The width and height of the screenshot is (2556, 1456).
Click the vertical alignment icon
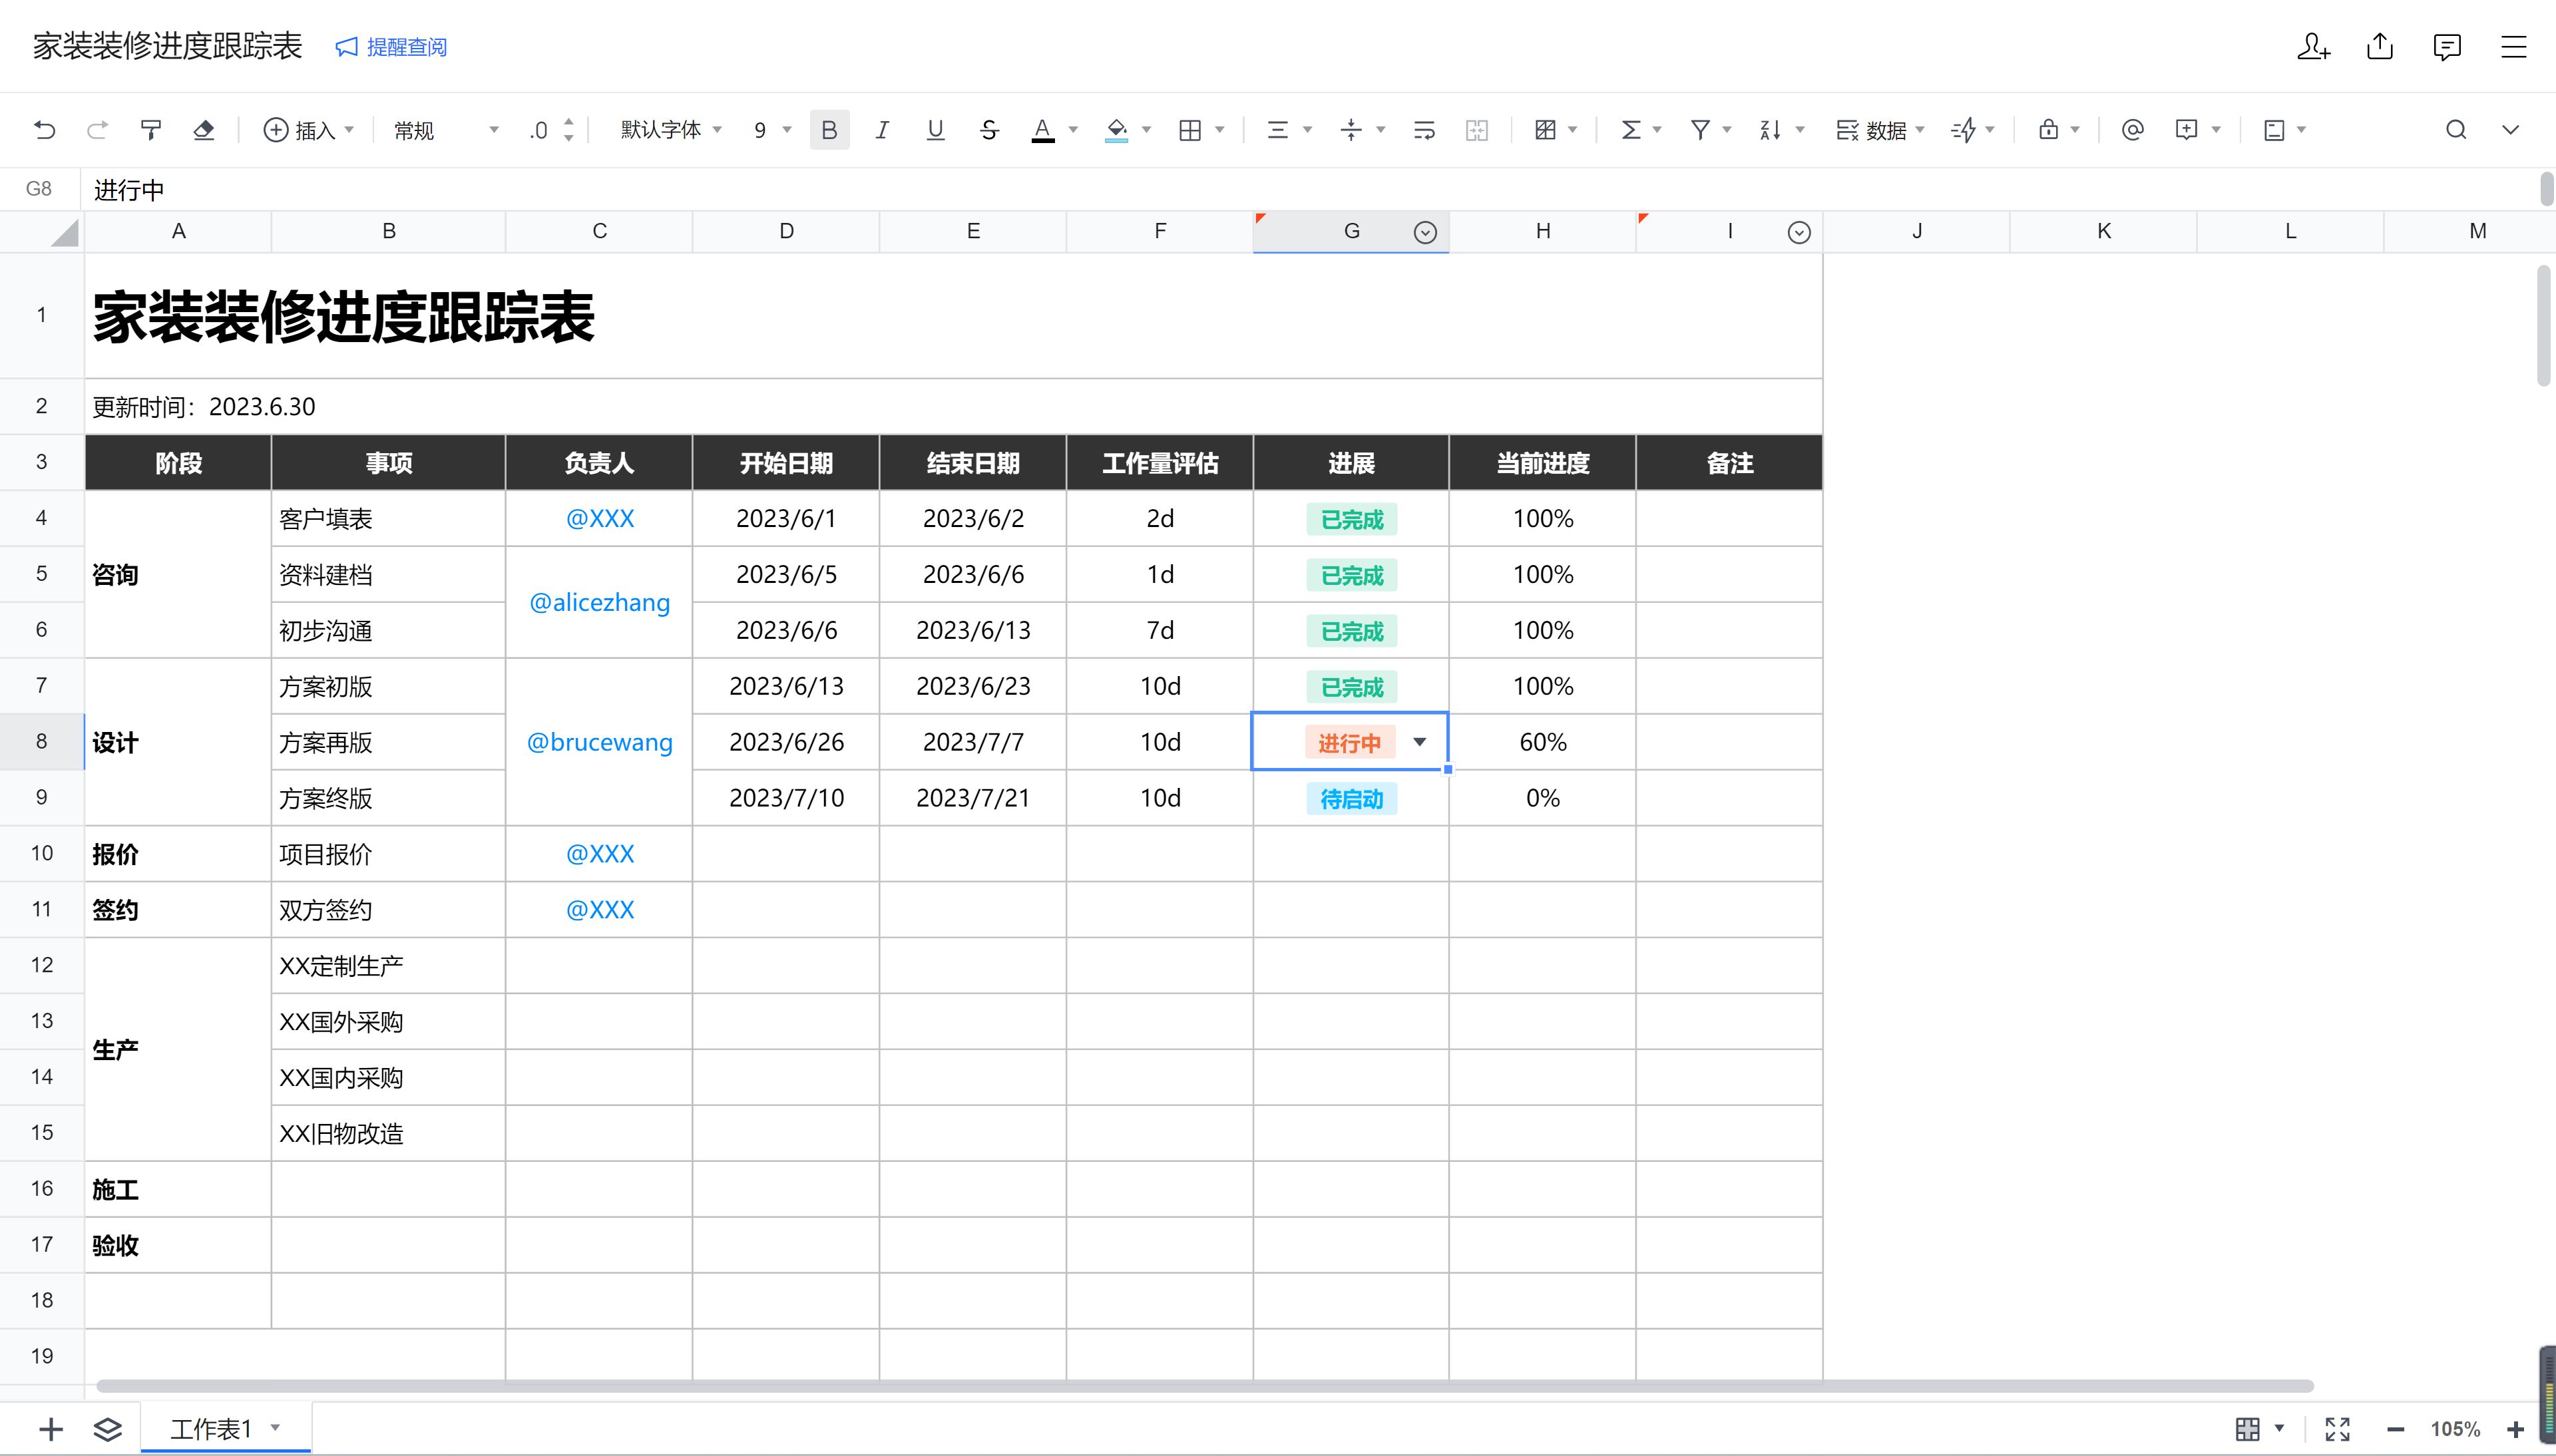click(x=1351, y=130)
